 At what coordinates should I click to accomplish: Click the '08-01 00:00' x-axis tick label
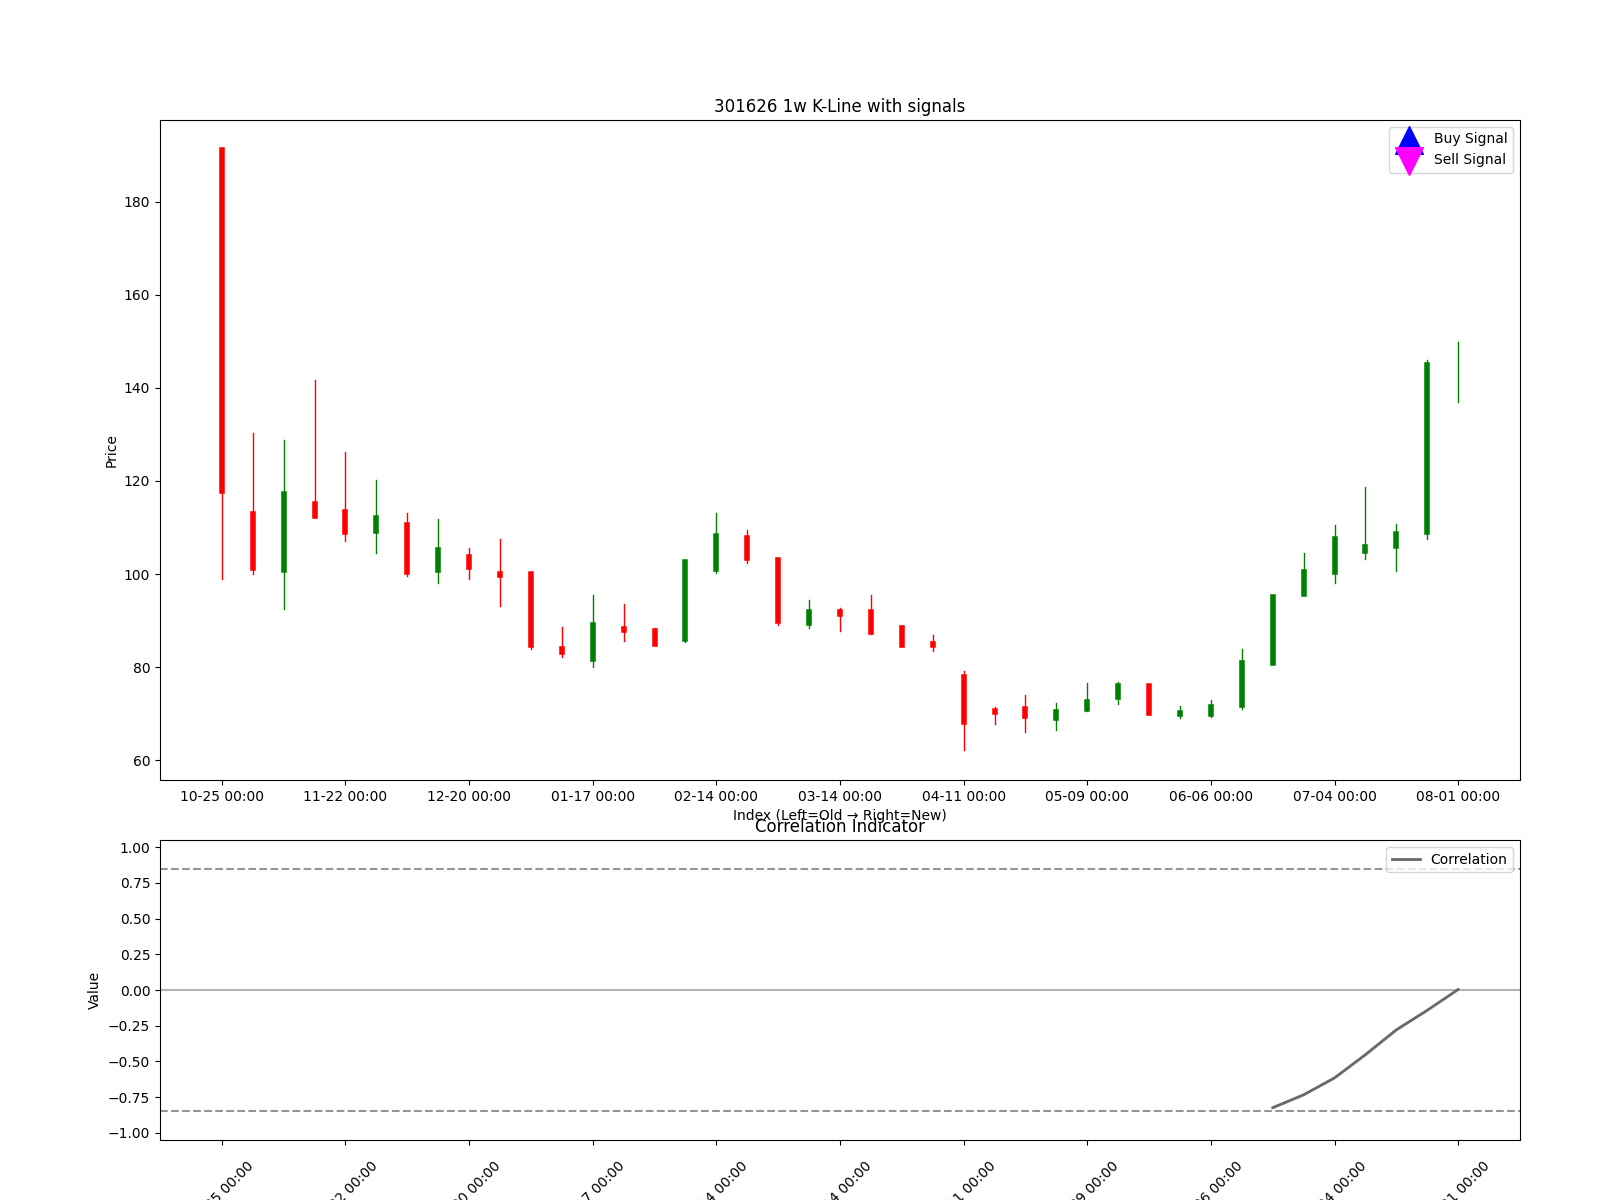tap(1458, 797)
